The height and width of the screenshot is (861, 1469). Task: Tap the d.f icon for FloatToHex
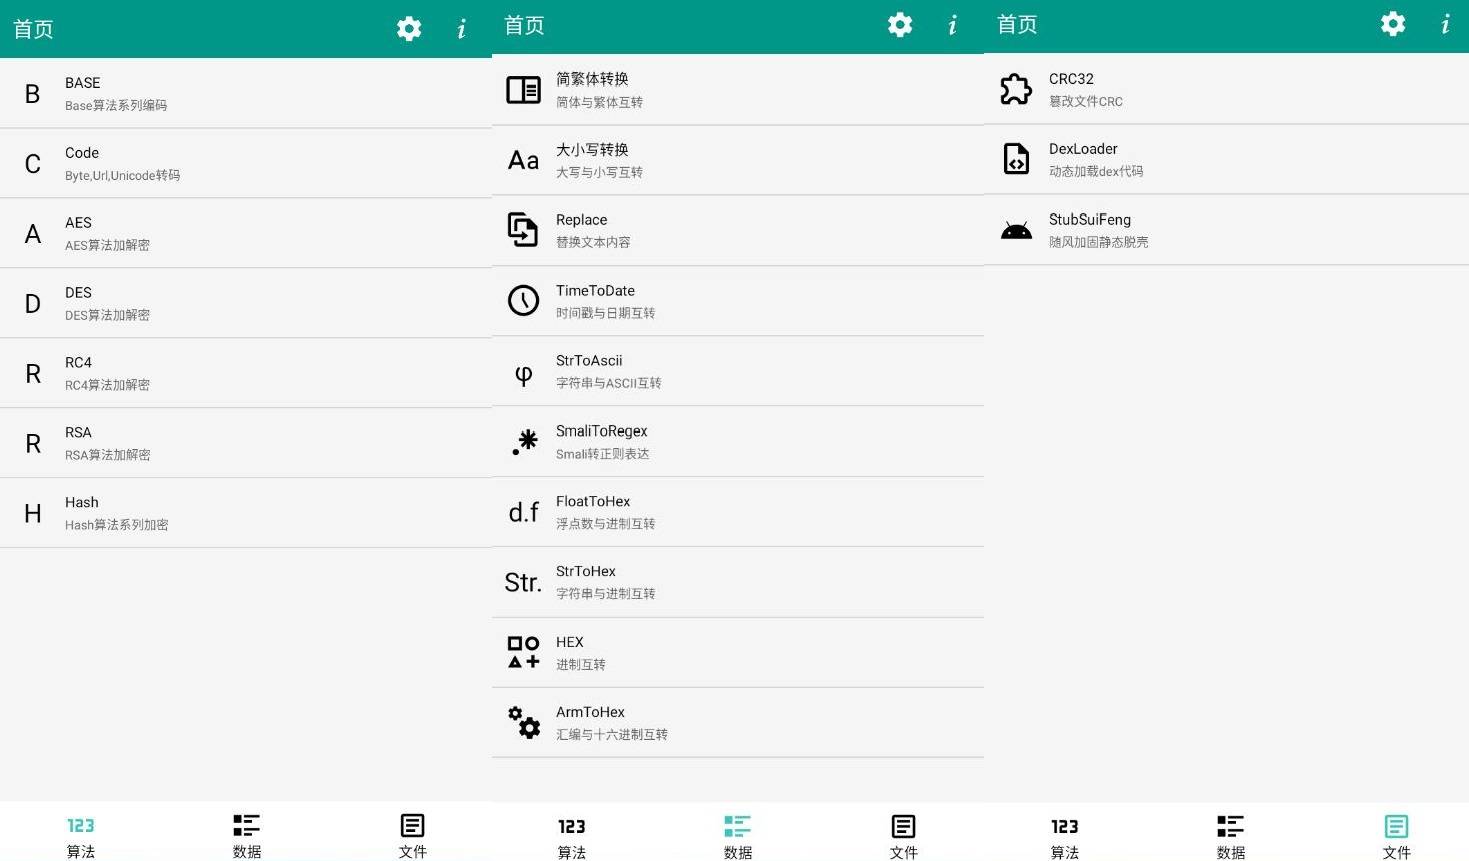tap(523, 512)
